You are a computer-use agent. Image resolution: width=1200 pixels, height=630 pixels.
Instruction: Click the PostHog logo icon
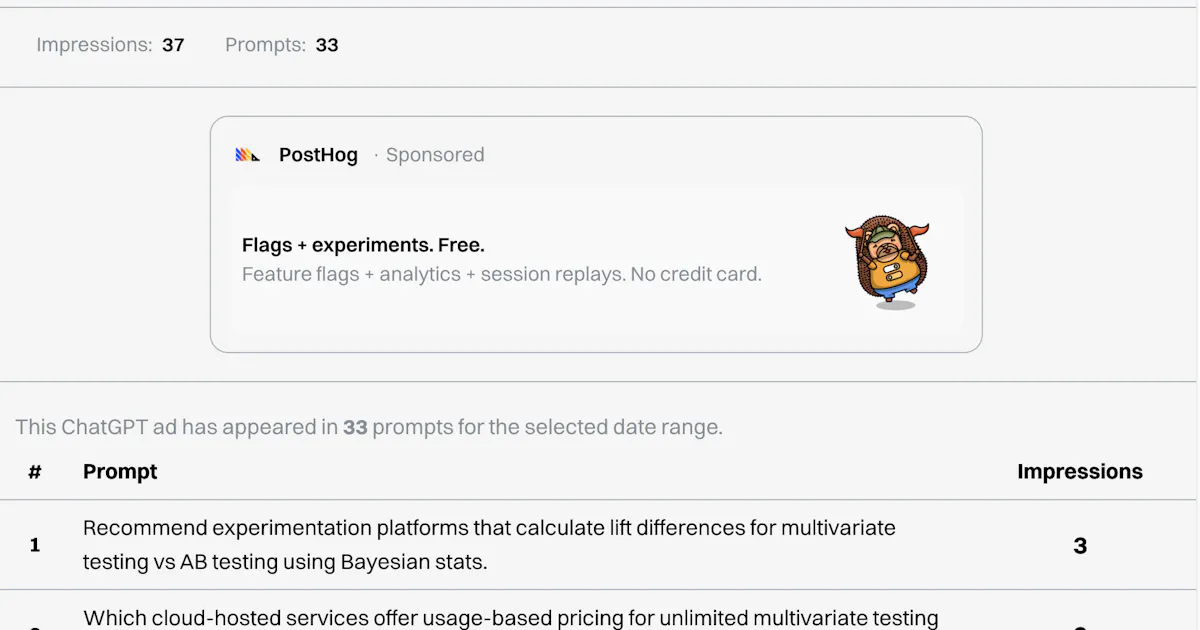248,155
